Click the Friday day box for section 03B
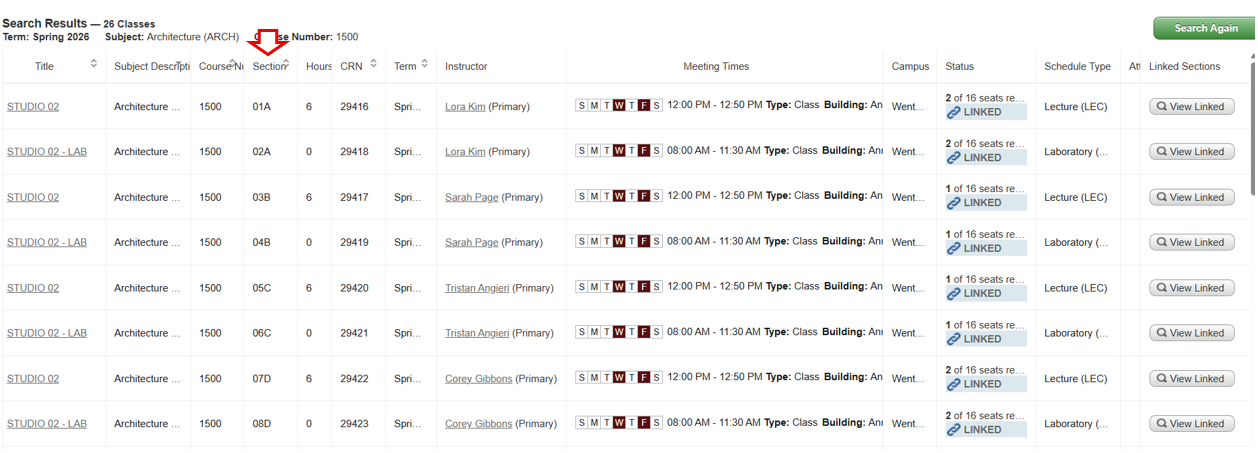Viewport: 1258px width, 453px height. coord(644,197)
